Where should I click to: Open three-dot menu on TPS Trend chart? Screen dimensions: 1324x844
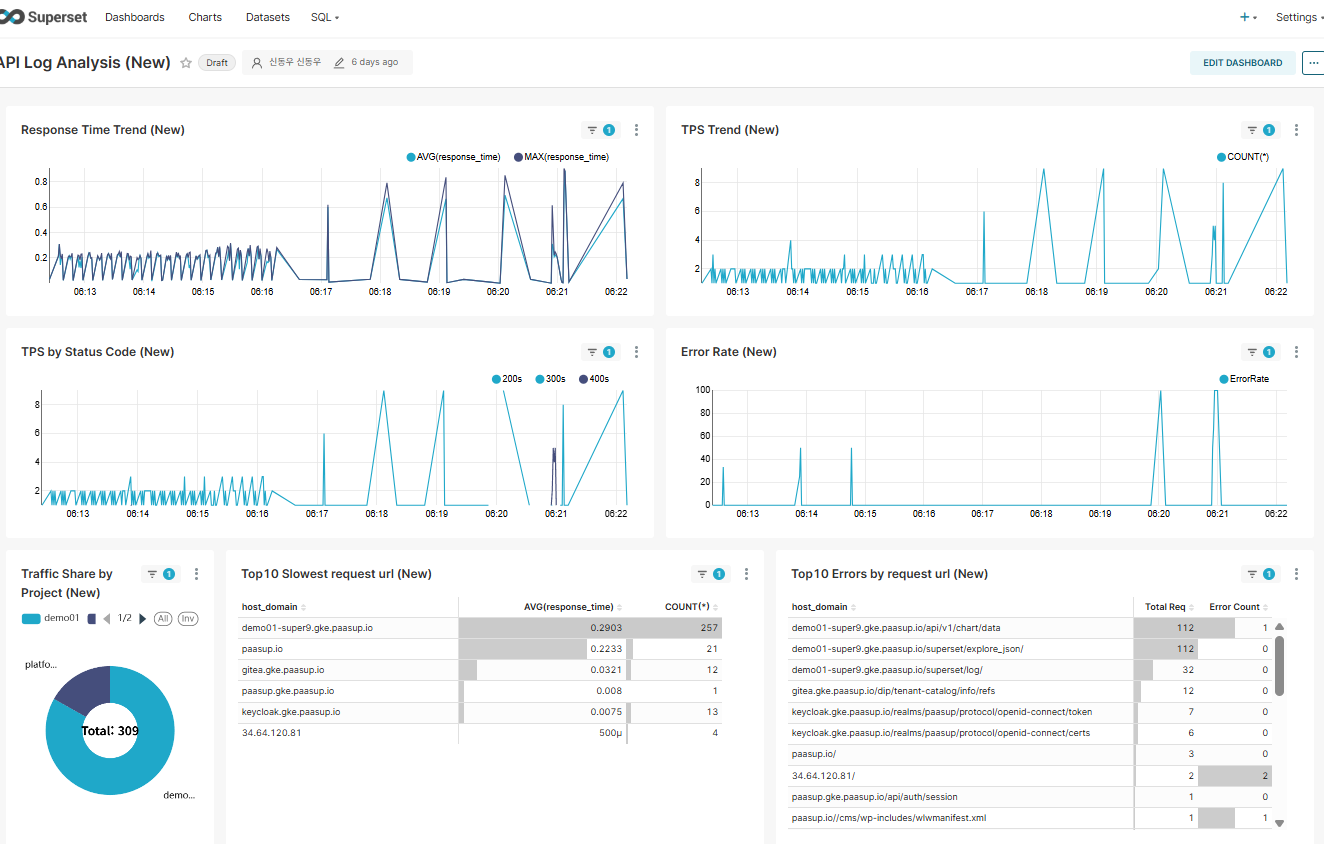click(1296, 130)
